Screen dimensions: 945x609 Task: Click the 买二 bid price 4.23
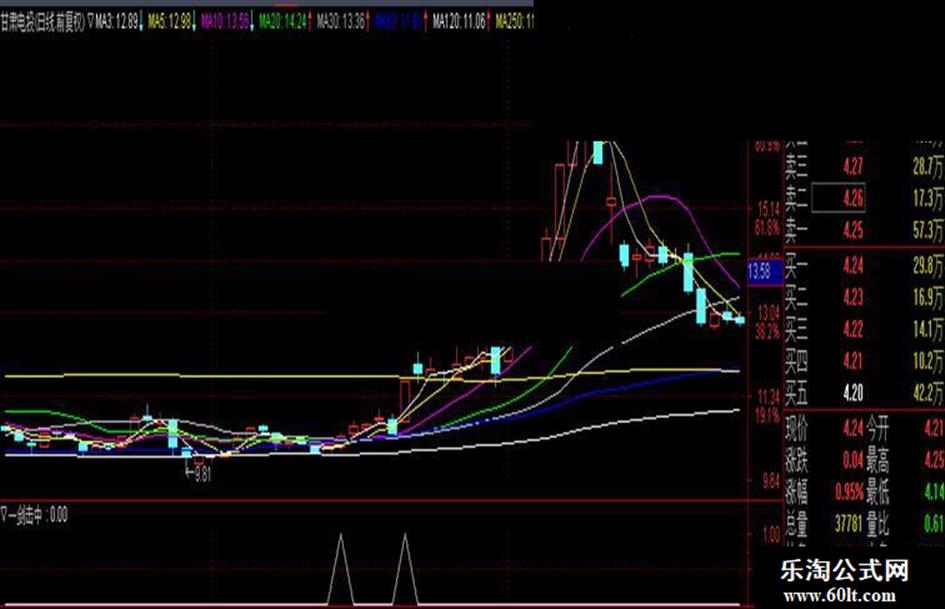(853, 297)
